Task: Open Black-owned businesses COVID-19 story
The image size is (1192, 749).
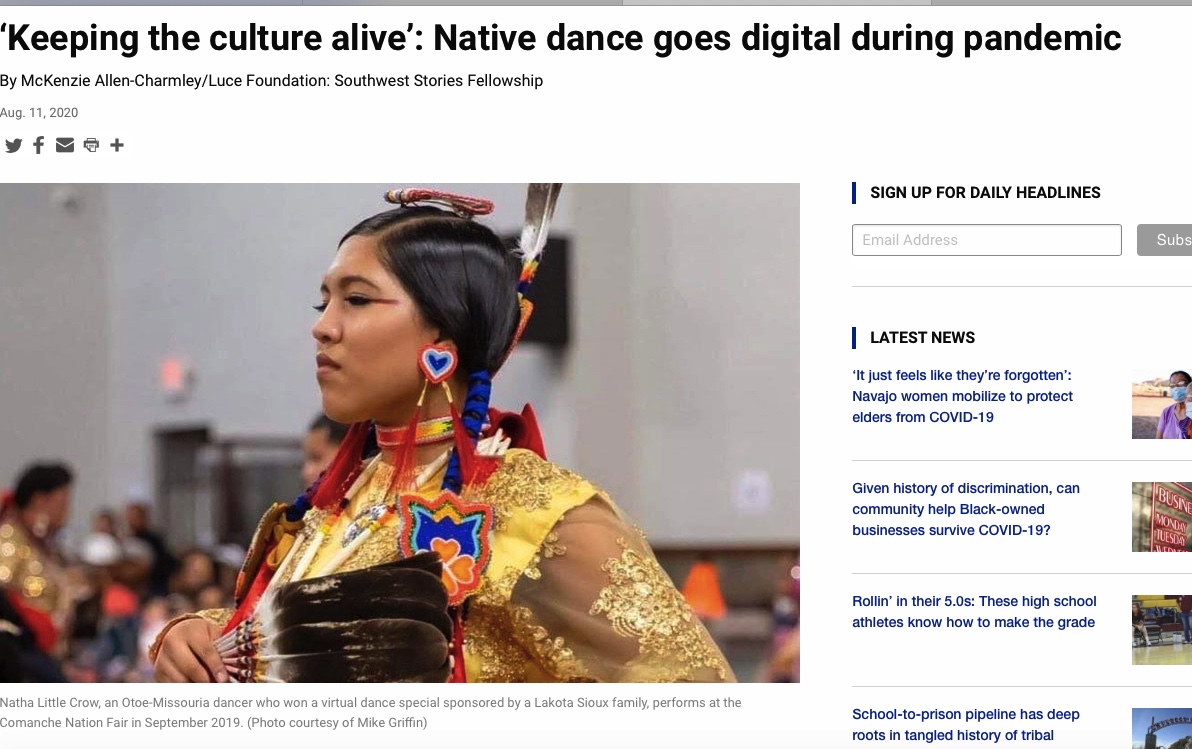Action: click(965, 509)
